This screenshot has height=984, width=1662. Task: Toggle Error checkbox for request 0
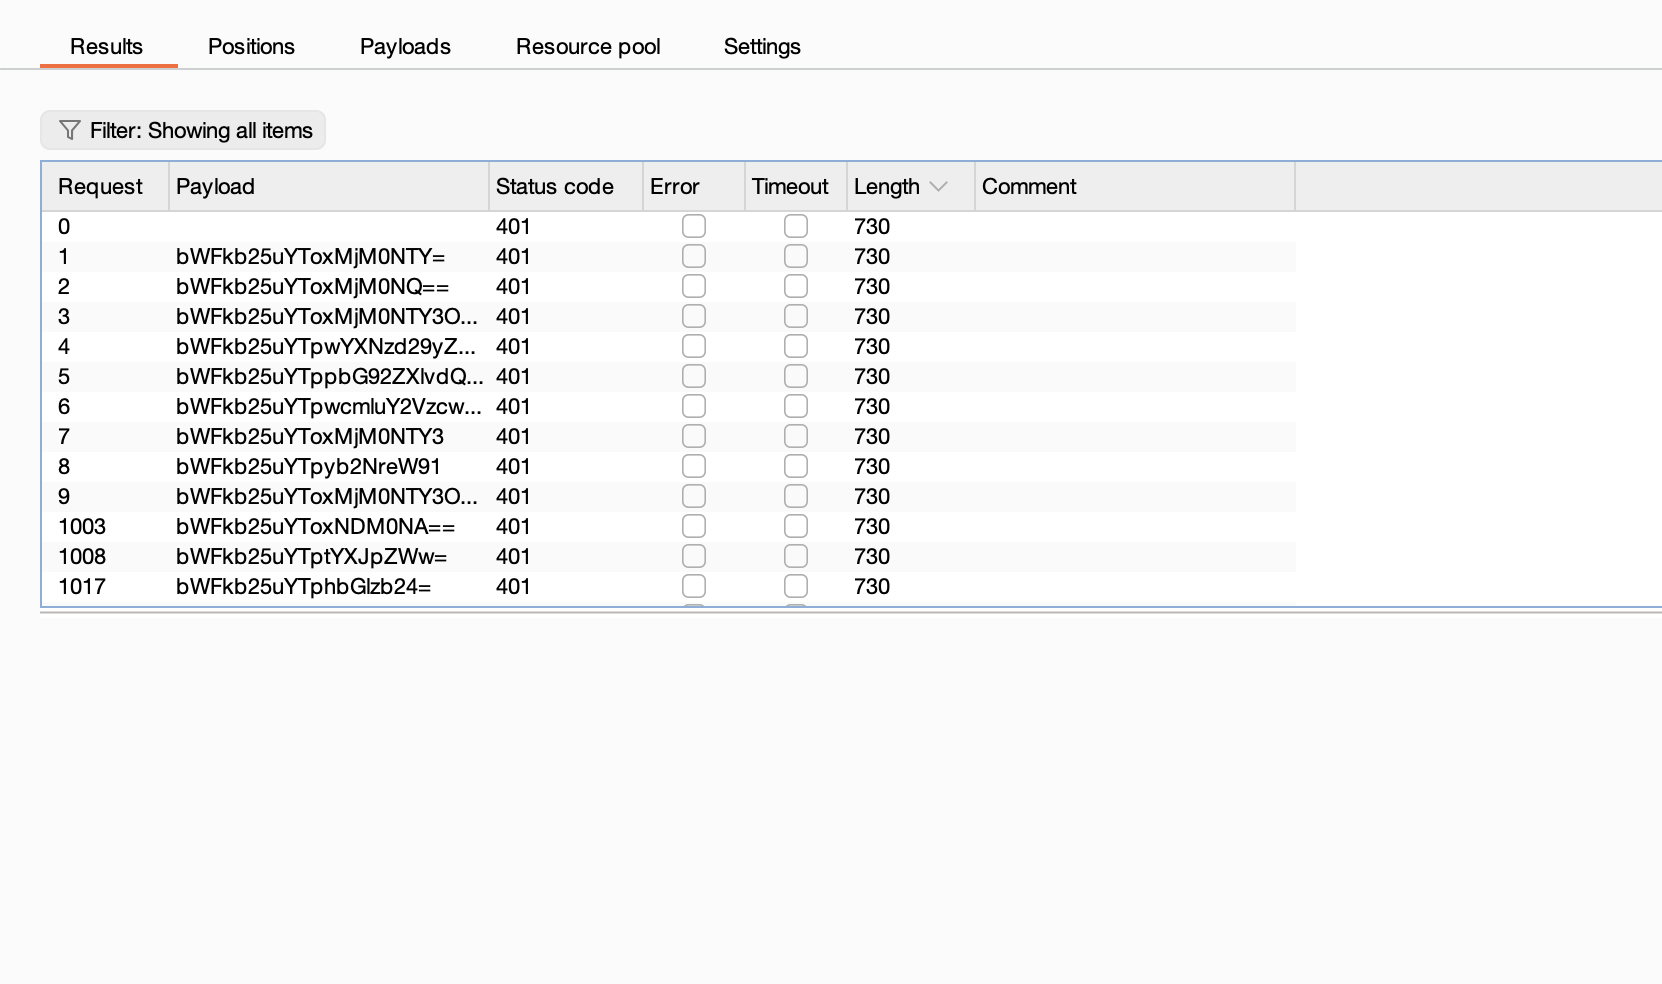coord(694,226)
